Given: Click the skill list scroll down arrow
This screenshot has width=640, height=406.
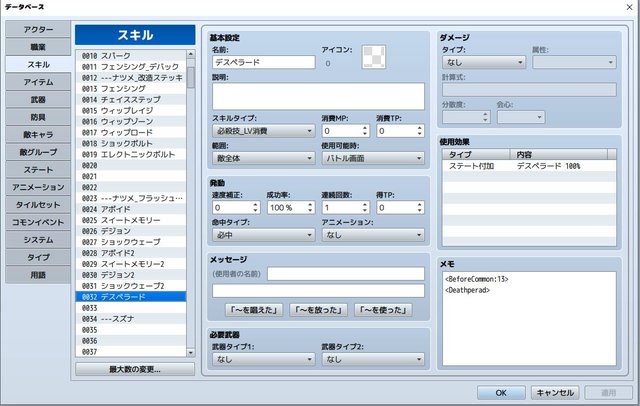Looking at the screenshot, I should [x=191, y=353].
